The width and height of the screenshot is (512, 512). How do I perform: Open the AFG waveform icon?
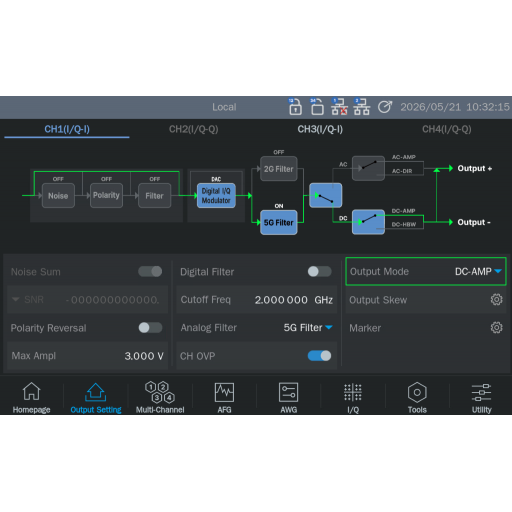tap(224, 397)
